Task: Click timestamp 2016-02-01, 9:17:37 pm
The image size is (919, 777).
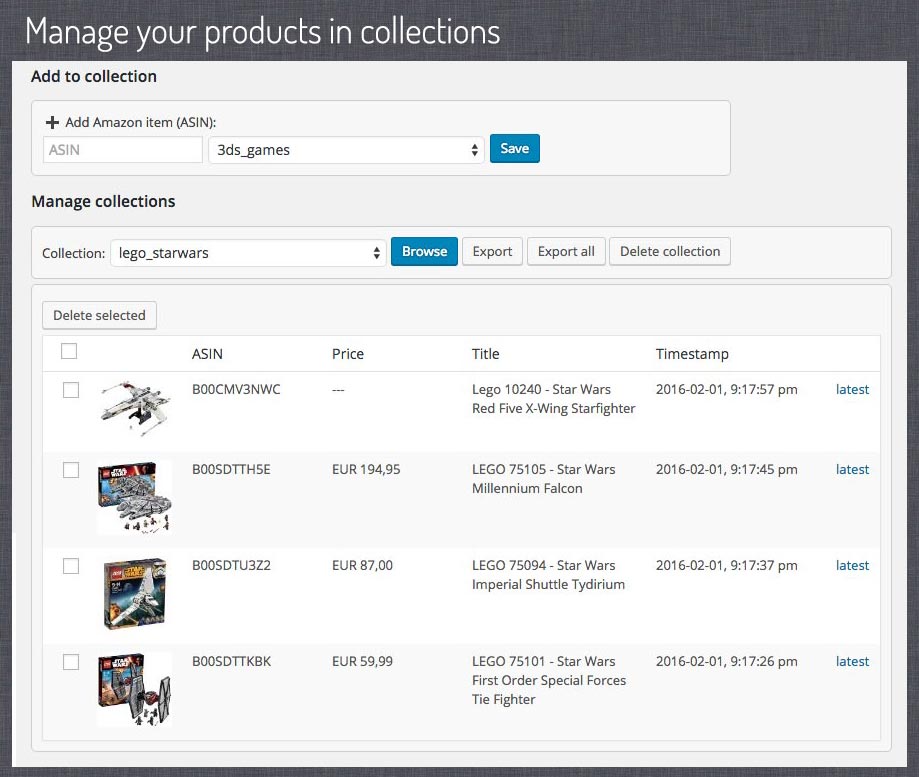Action: pos(726,565)
